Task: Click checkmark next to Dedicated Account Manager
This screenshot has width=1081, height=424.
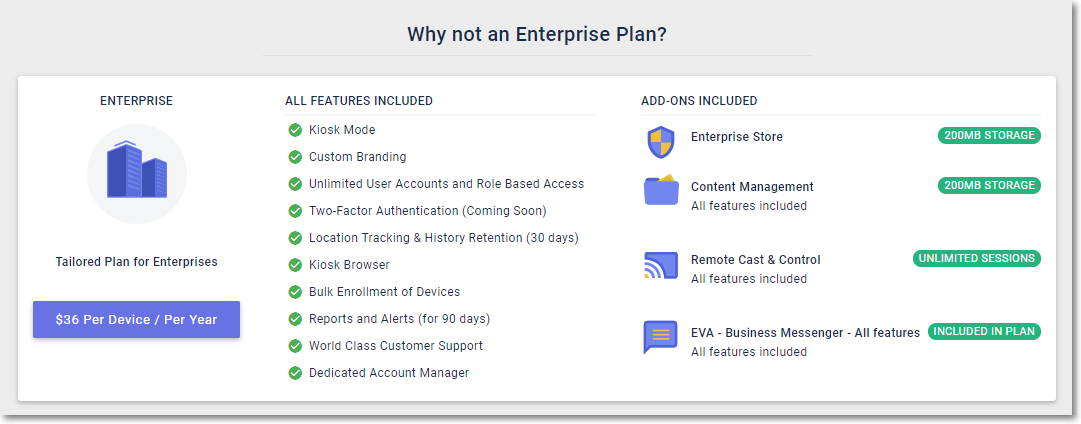Action: [295, 373]
